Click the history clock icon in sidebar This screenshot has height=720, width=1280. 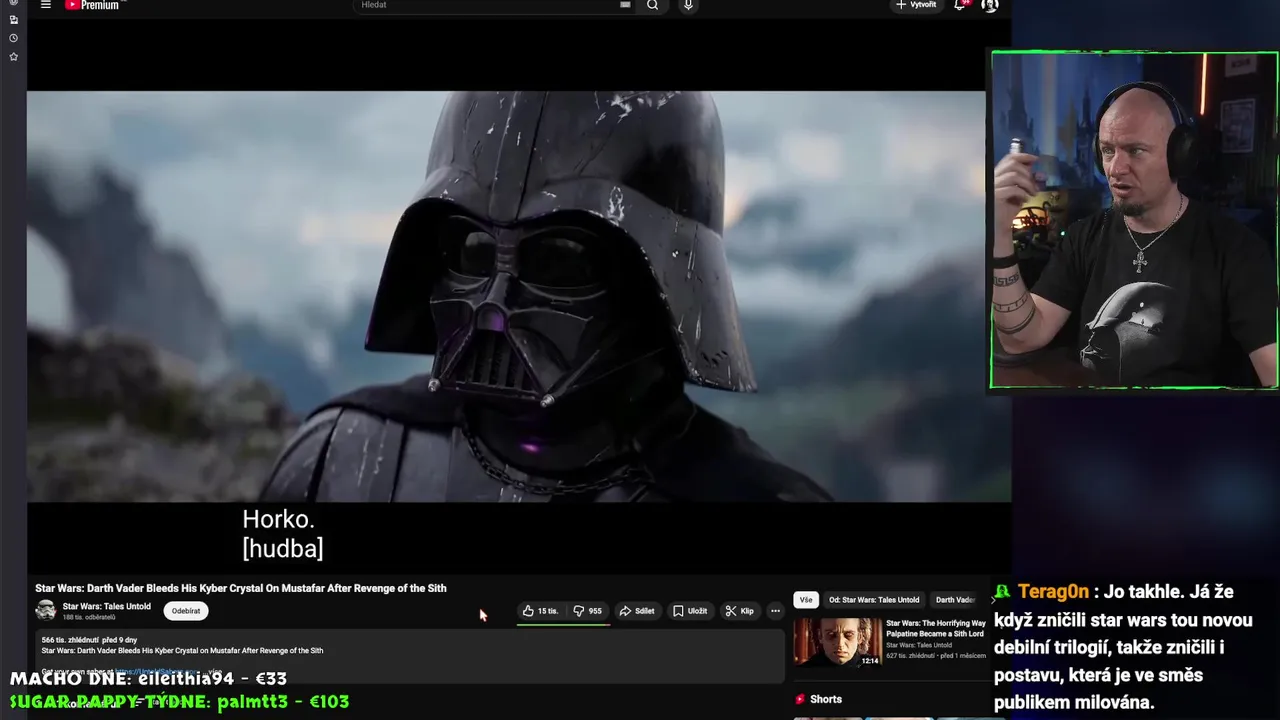(x=13, y=38)
